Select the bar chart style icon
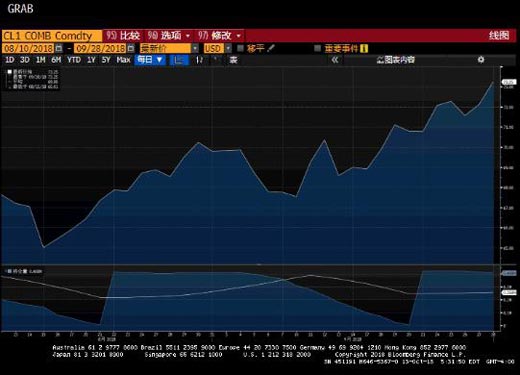 [x=199, y=60]
